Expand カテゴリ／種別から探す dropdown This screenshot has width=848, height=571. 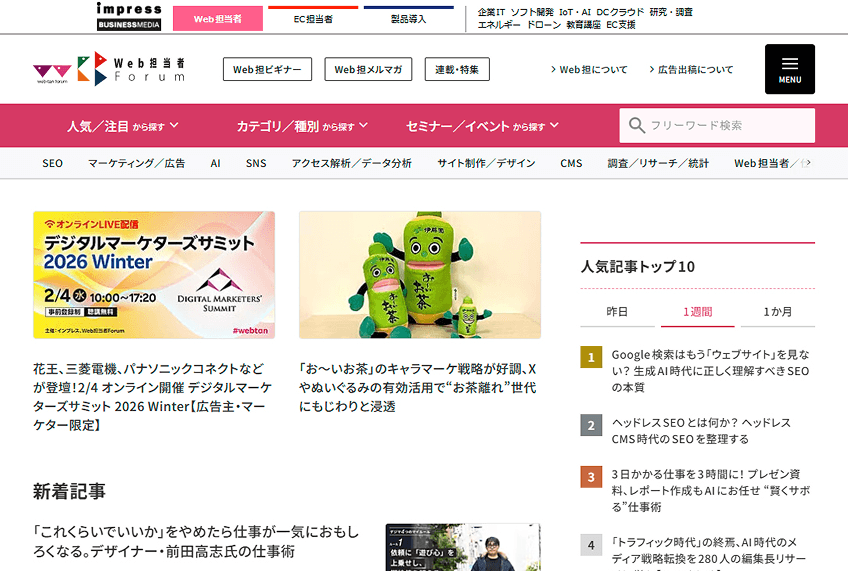click(302, 126)
